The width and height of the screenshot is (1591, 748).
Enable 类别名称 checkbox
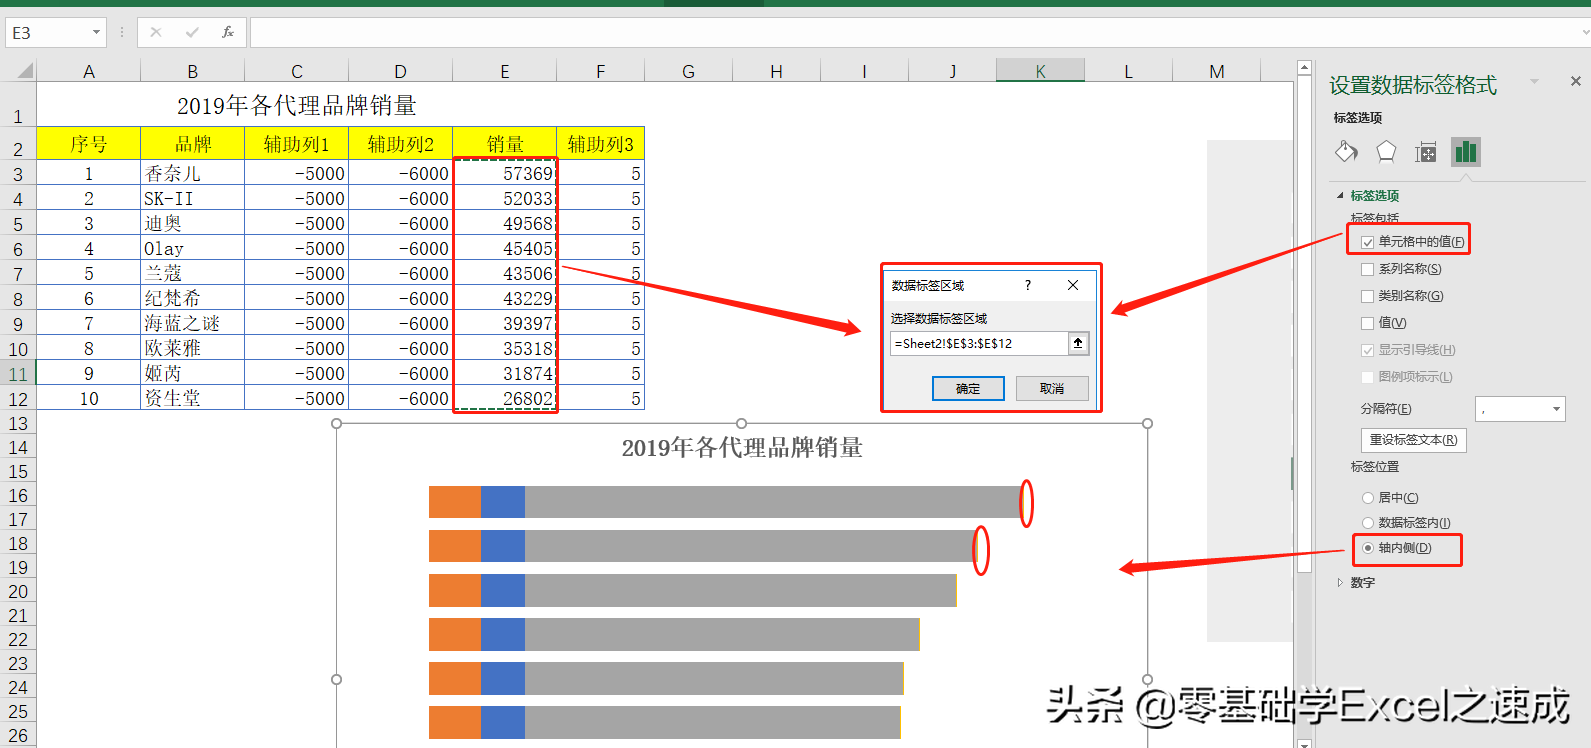click(1368, 296)
